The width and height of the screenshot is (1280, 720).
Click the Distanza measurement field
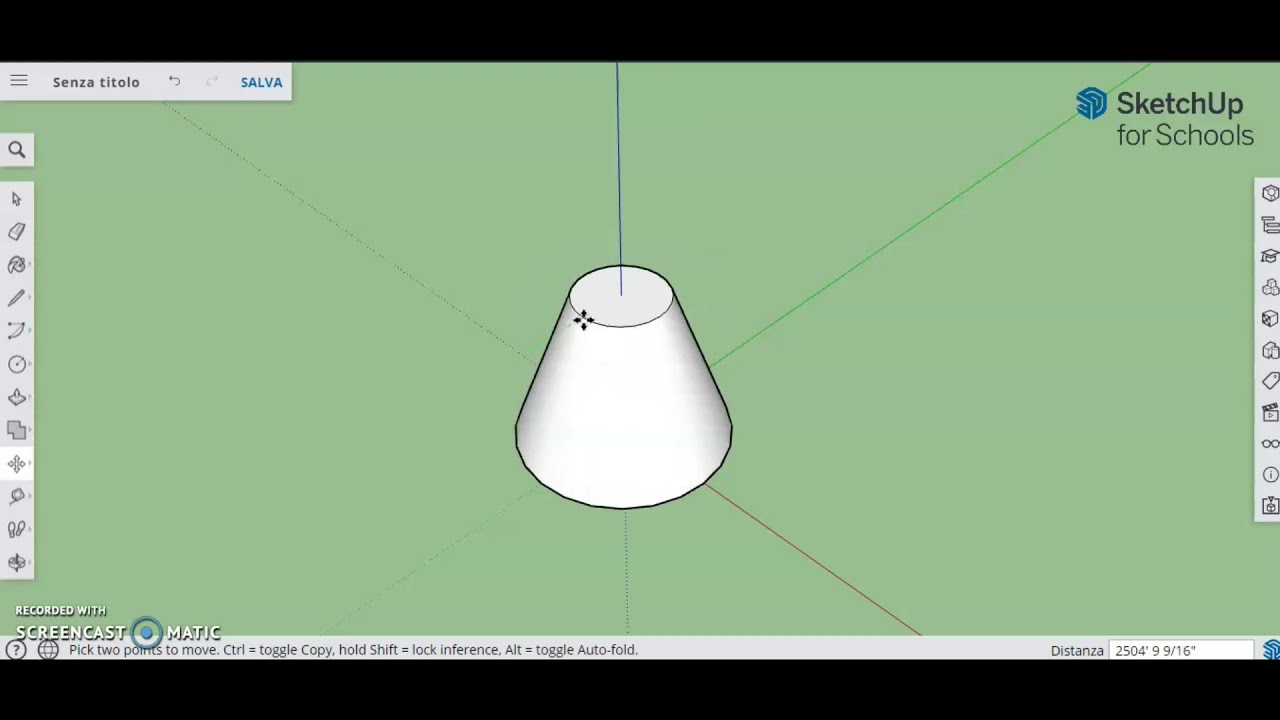1181,650
